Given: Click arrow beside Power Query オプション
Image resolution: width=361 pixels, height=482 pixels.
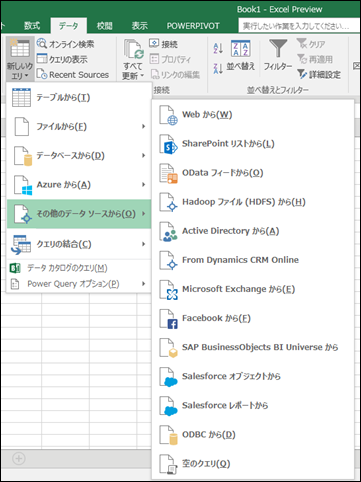Looking at the screenshot, I should (144, 284).
